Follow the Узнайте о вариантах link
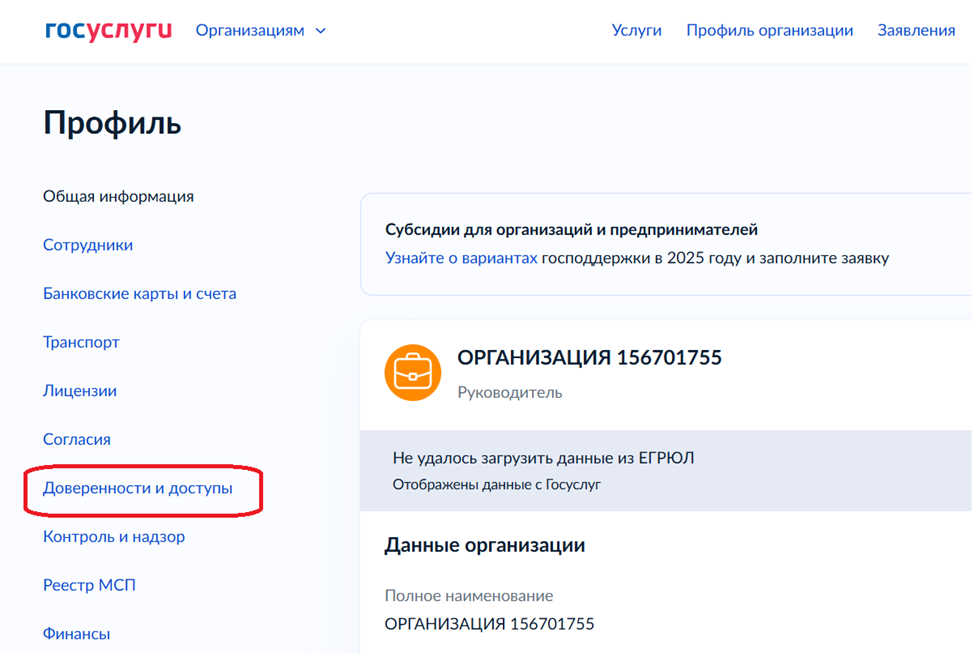 pos(461,258)
